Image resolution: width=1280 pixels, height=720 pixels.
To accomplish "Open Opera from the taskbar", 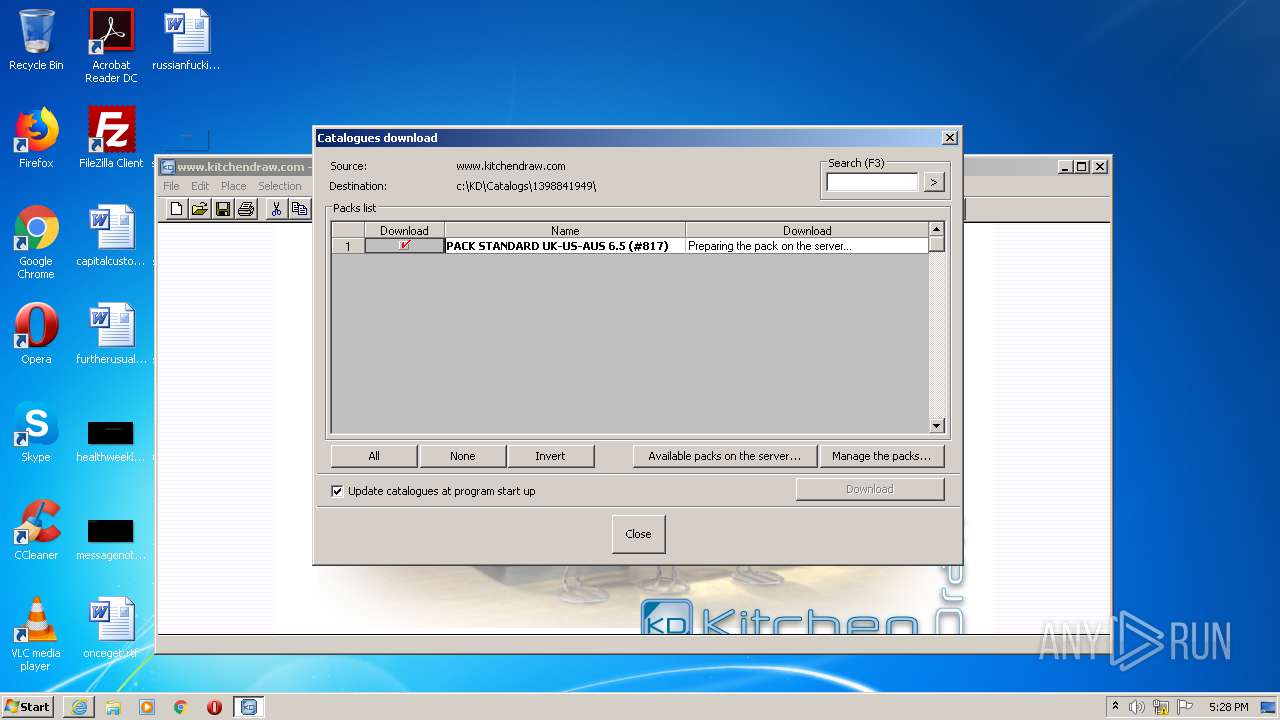I will (x=214, y=707).
